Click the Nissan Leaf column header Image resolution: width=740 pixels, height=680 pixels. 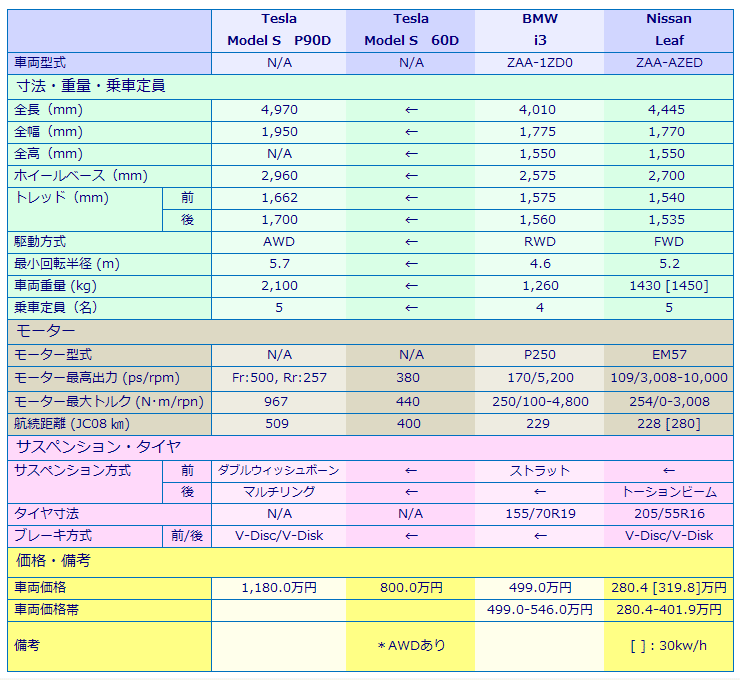669,30
